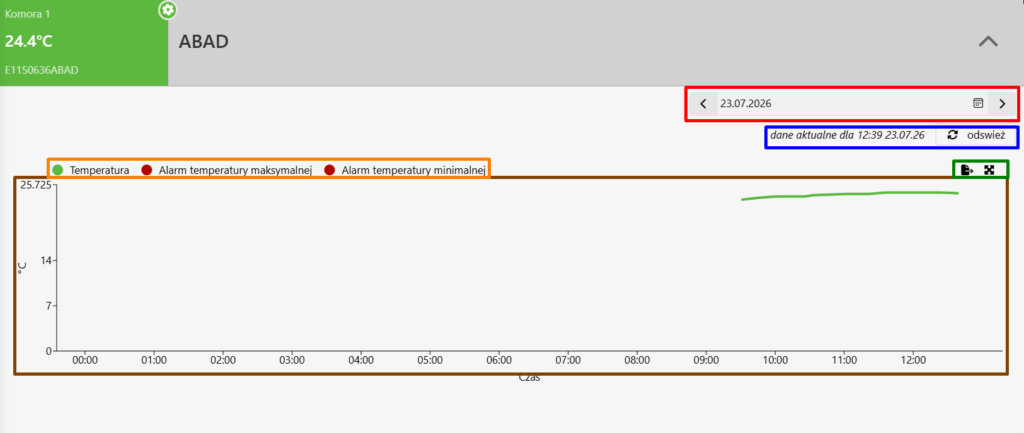Click the 10:00 time axis label
The width and height of the screenshot is (1024, 433).
point(775,360)
